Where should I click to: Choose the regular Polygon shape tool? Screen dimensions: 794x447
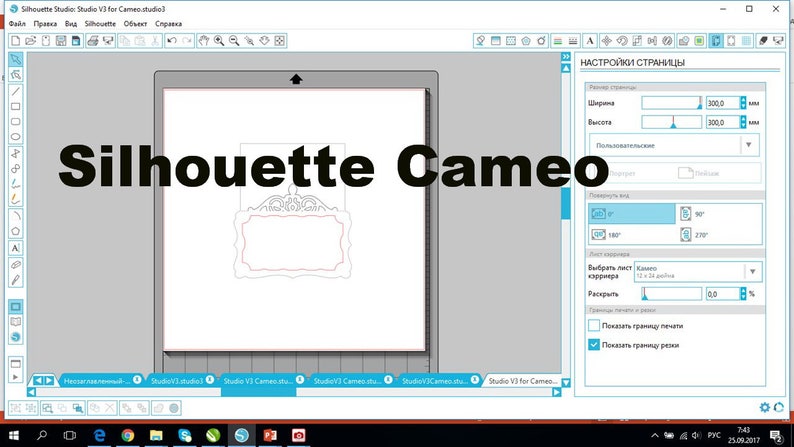pyautogui.click(x=16, y=231)
